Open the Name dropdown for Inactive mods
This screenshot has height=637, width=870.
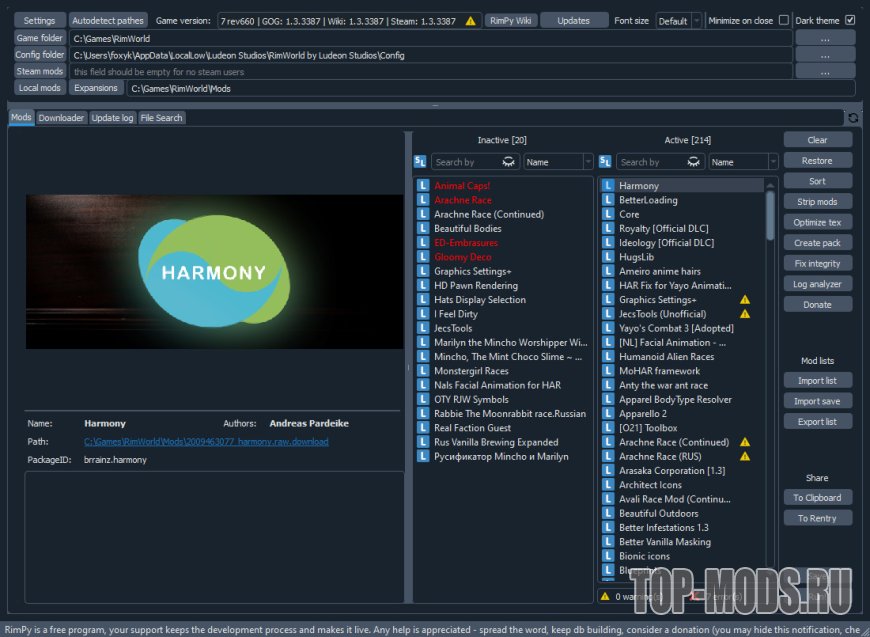pos(558,162)
